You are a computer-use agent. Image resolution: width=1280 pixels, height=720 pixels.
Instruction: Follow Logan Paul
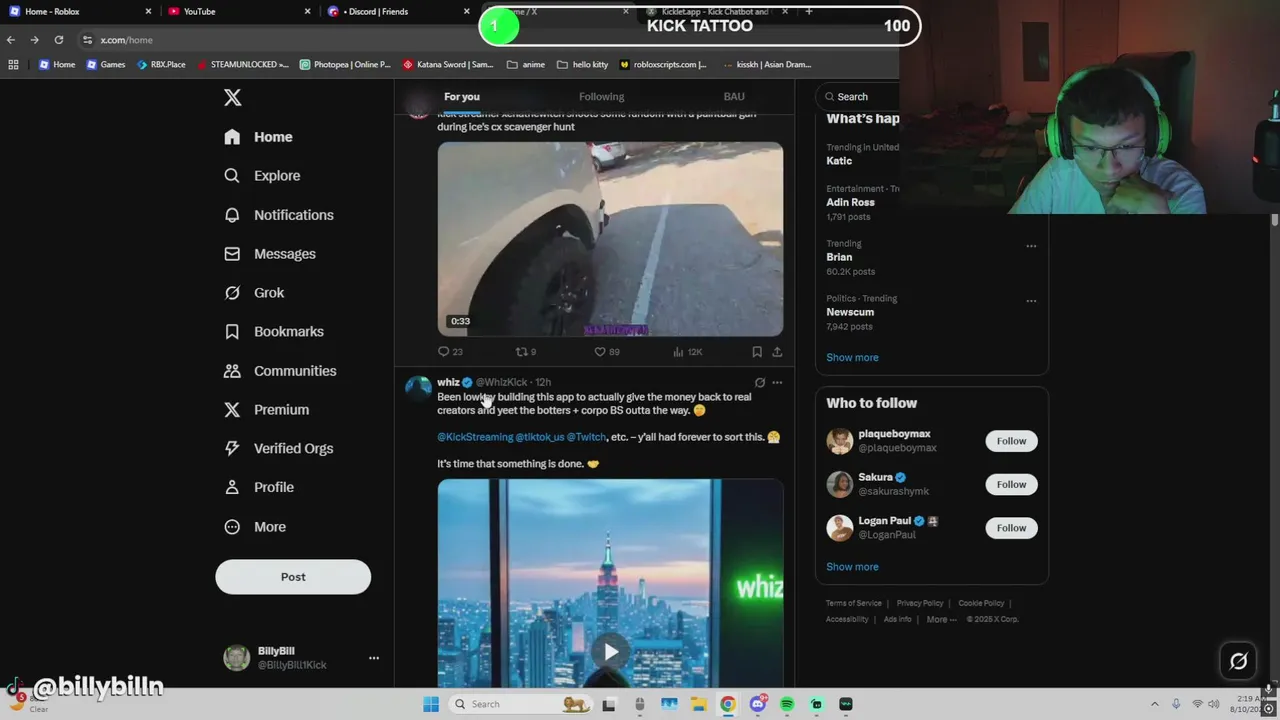(1011, 528)
